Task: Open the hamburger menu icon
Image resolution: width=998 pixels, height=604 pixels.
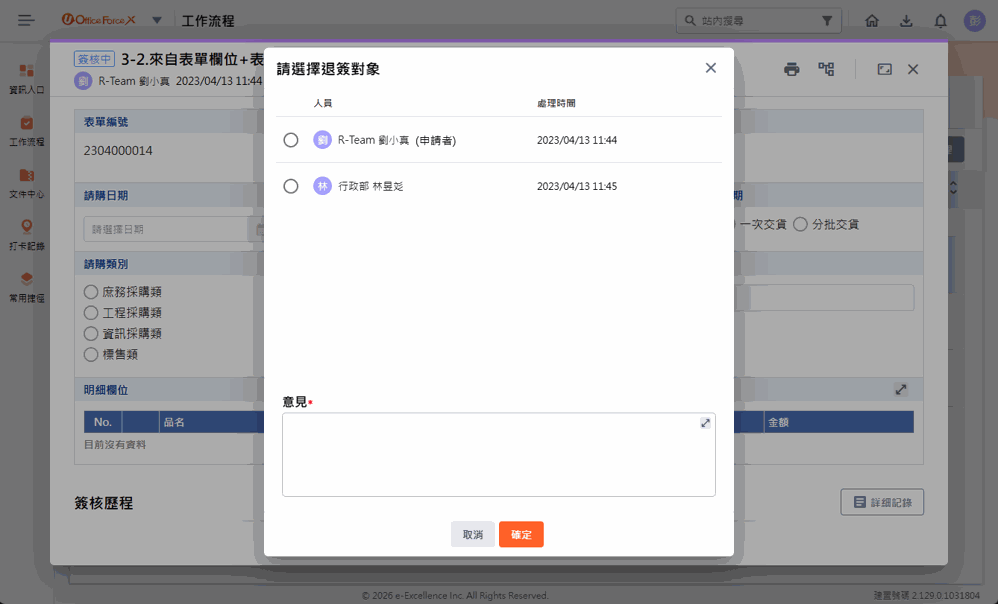Action: pyautogui.click(x=26, y=21)
